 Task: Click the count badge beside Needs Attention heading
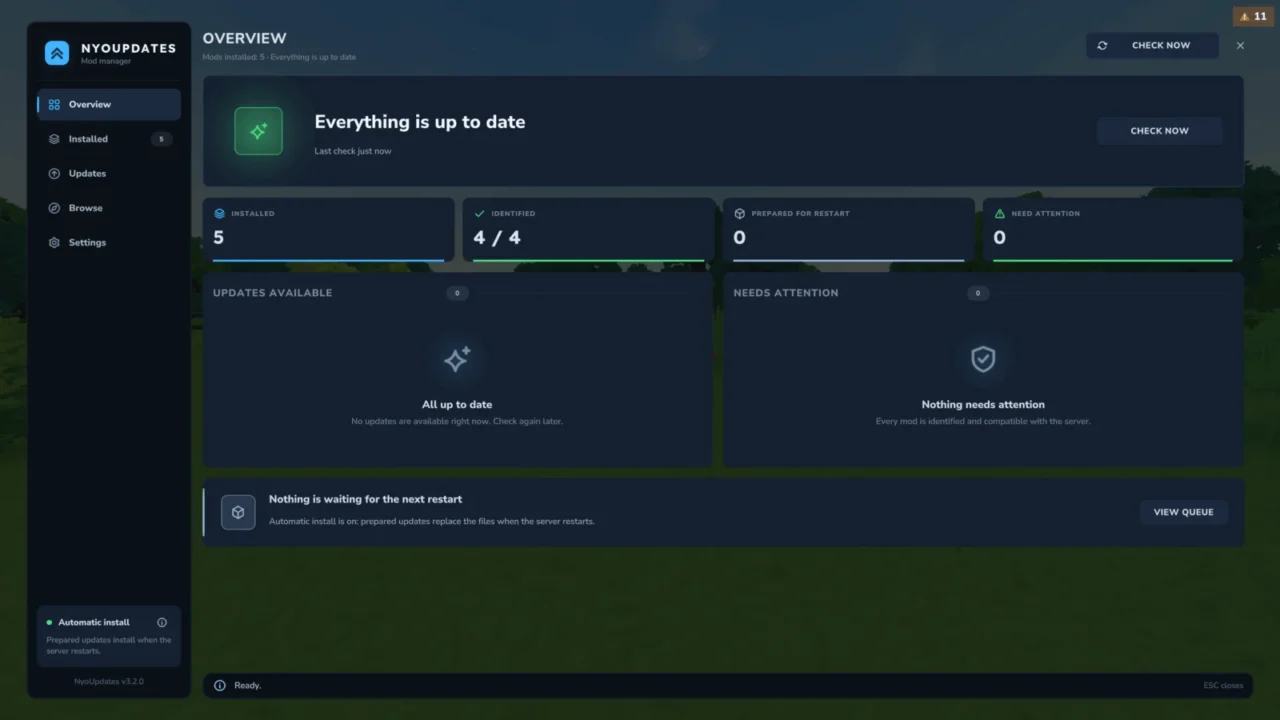[978, 293]
